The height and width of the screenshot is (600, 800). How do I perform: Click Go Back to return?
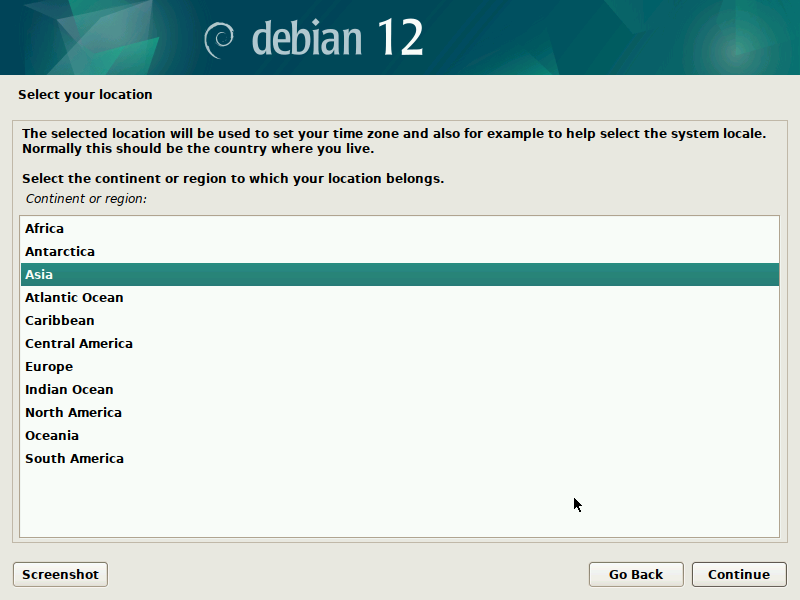coord(636,574)
